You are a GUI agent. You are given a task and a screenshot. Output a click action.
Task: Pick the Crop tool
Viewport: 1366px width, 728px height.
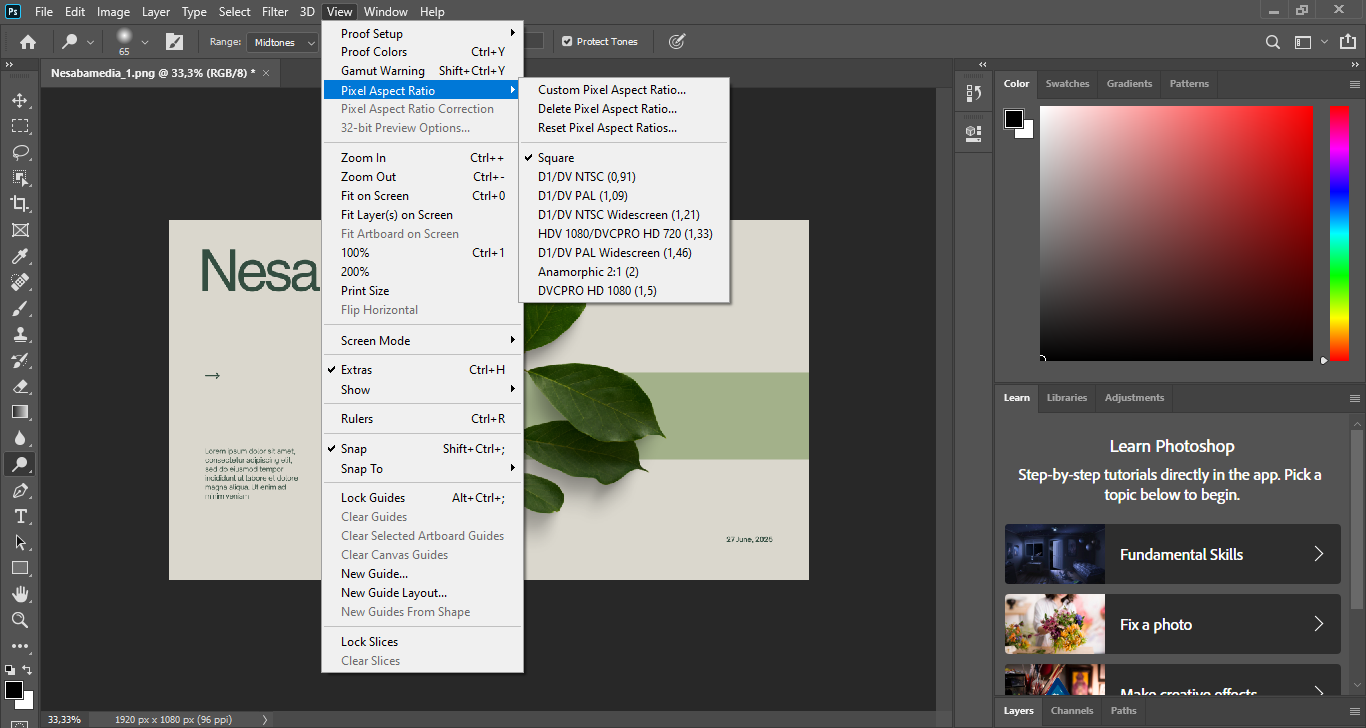[x=19, y=204]
